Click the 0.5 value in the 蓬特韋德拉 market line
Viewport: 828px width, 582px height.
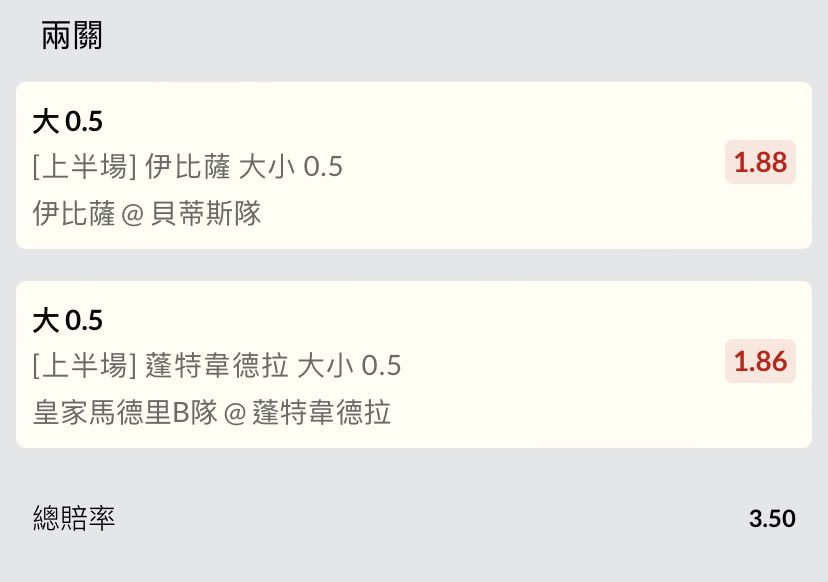tap(381, 366)
